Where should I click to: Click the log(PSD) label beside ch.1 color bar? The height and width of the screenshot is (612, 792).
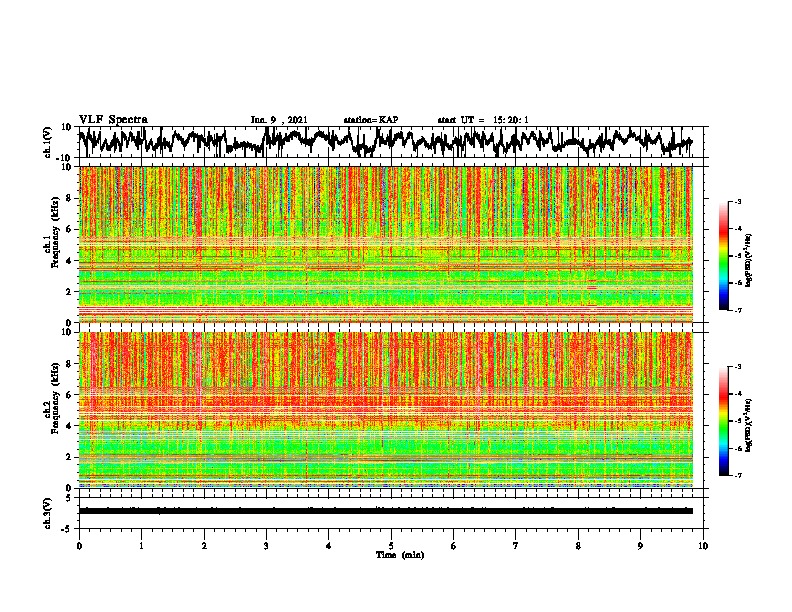(750, 260)
